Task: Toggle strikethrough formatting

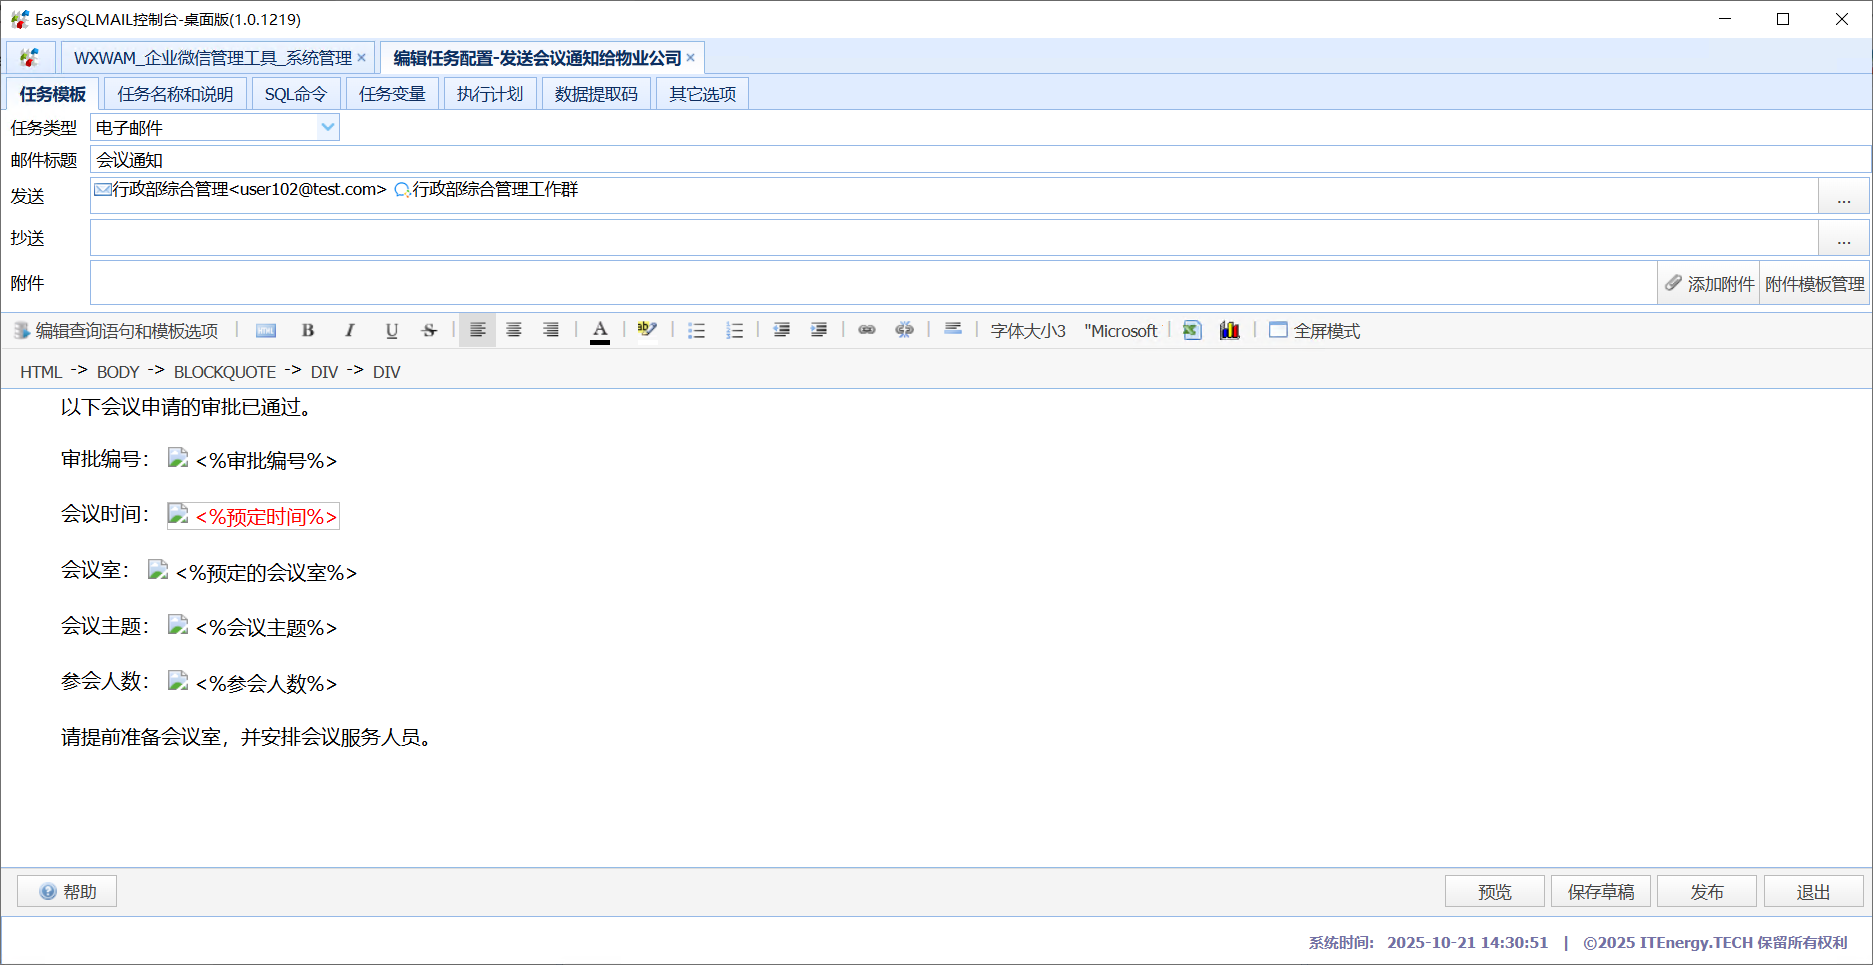Action: click(x=429, y=331)
